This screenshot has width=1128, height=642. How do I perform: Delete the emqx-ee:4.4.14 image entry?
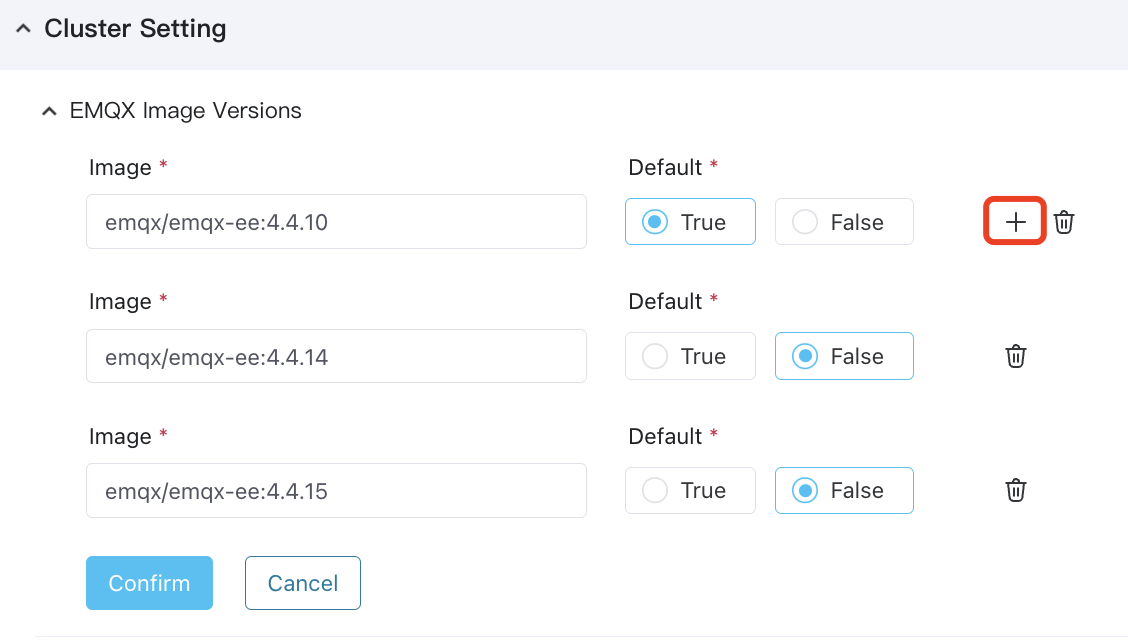click(x=1015, y=356)
